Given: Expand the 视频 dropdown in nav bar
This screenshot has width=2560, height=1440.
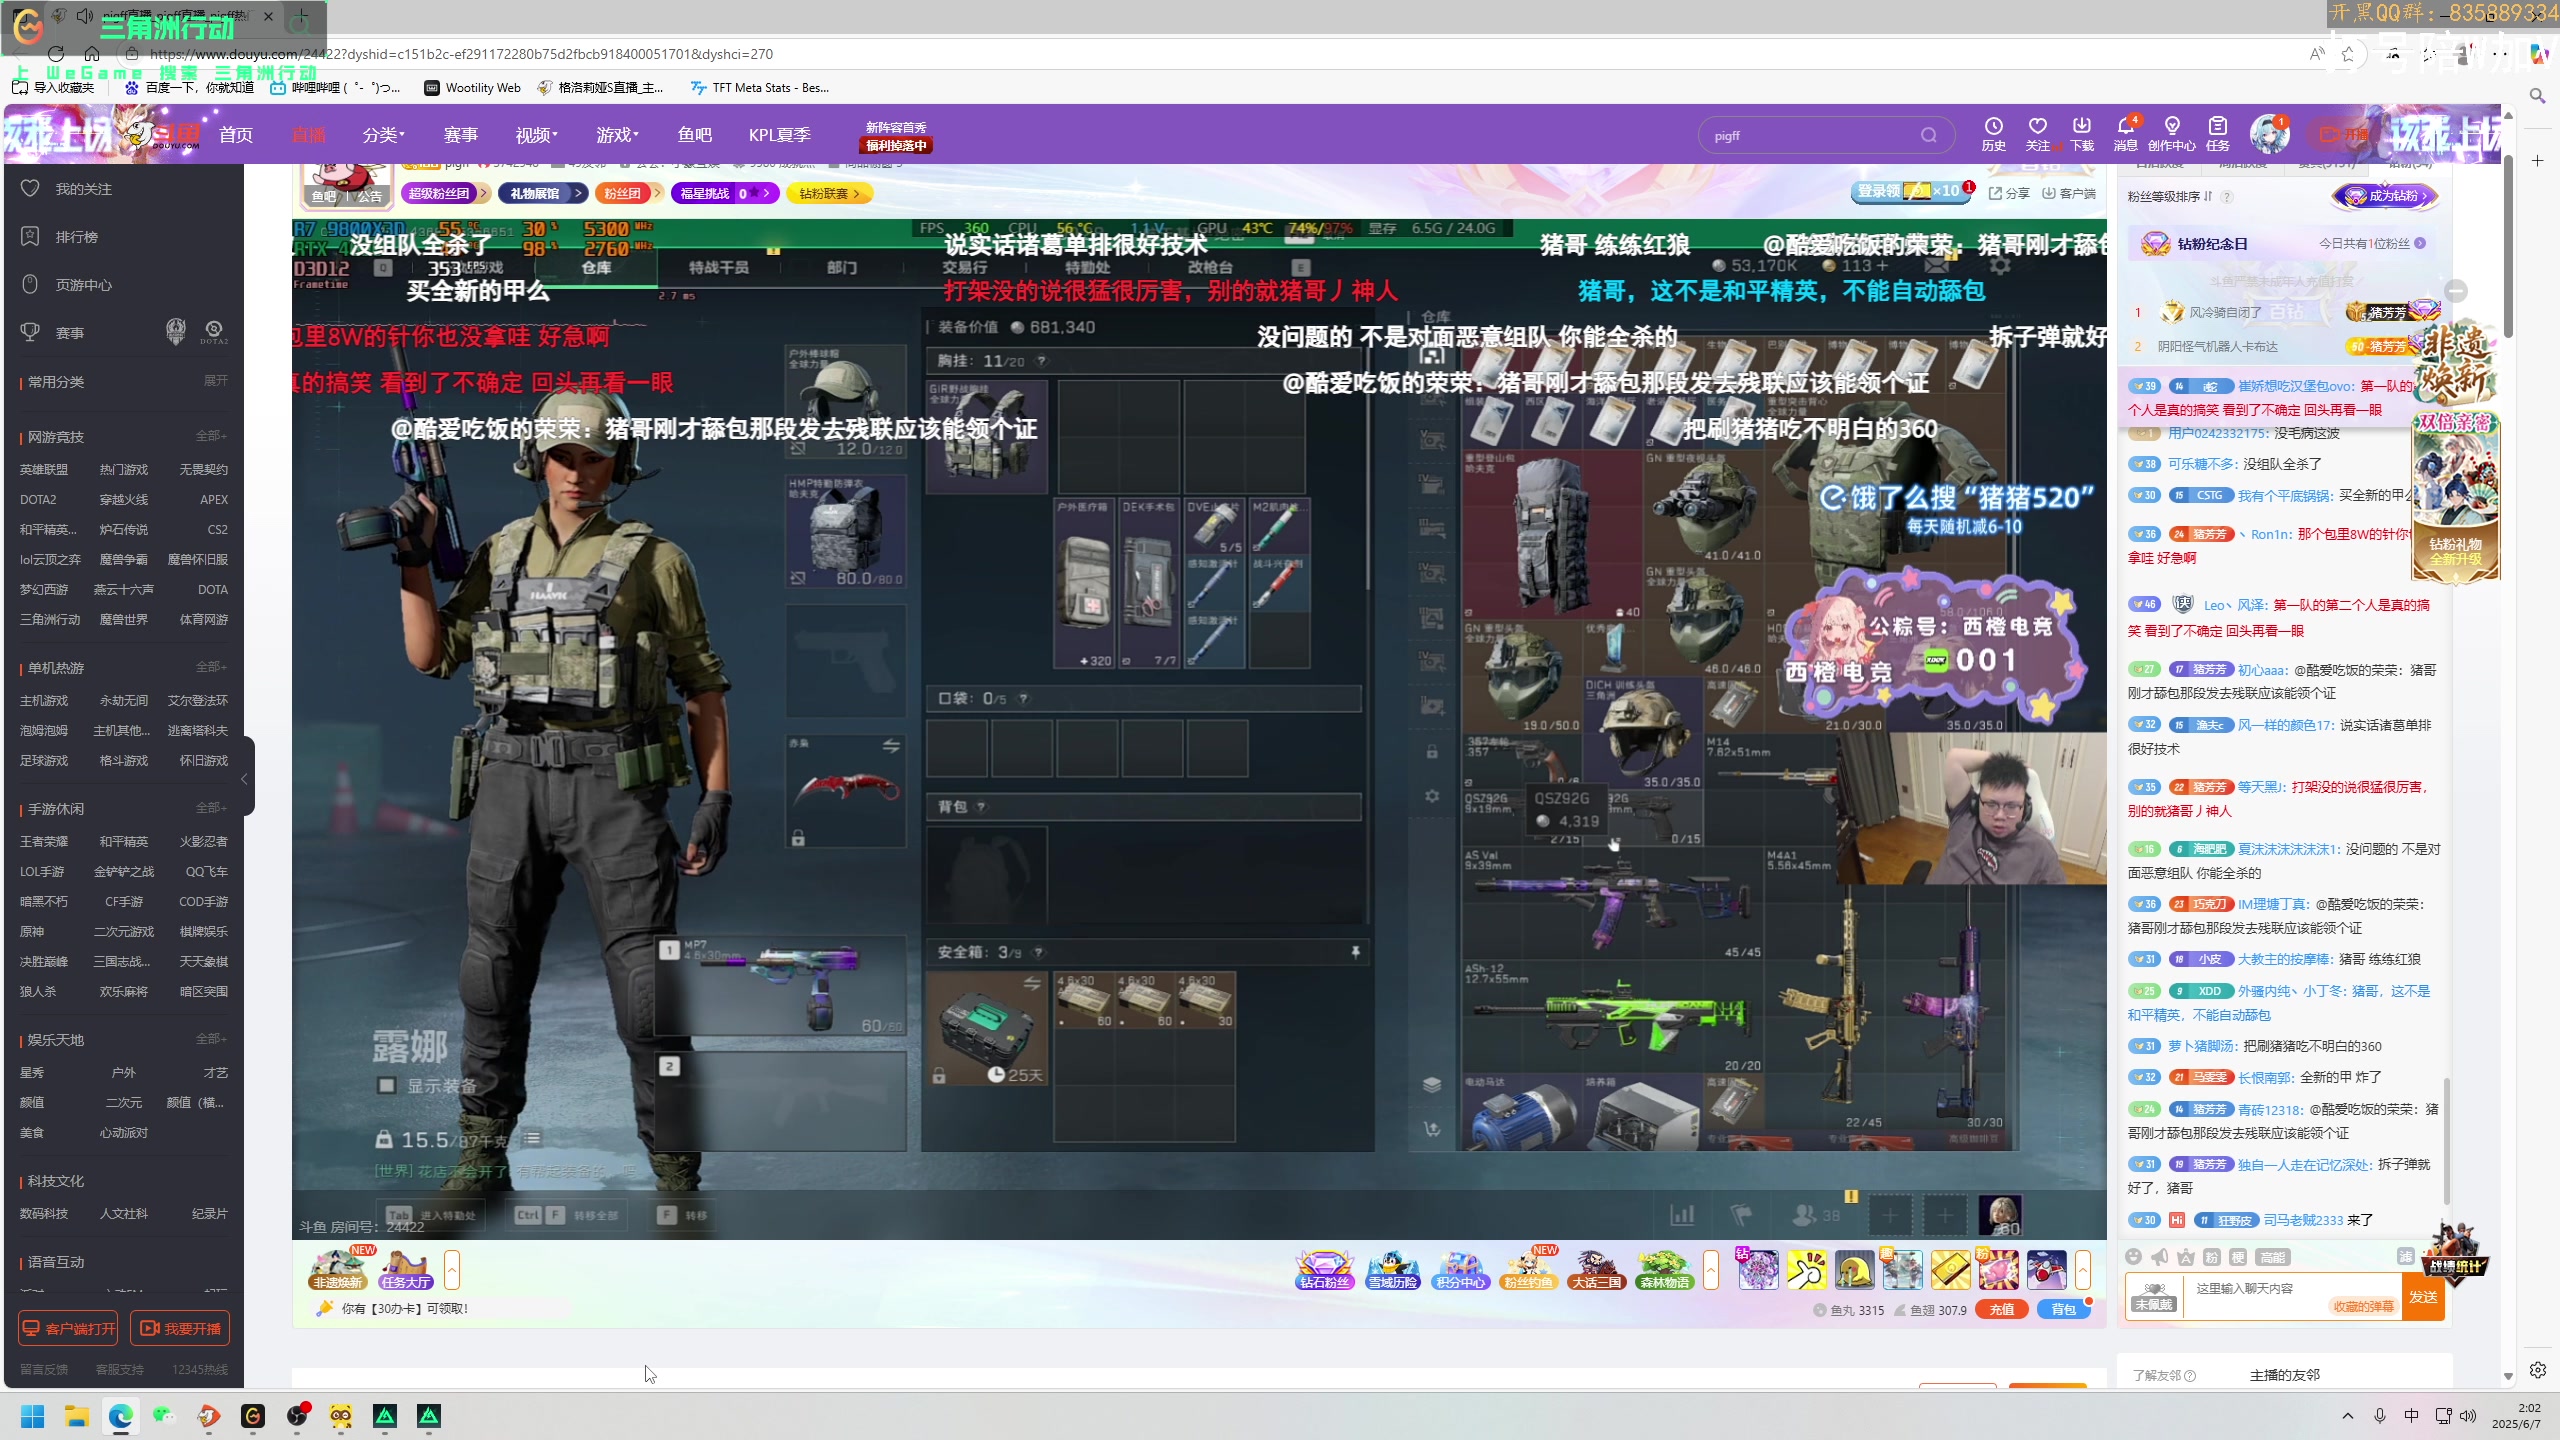Looking at the screenshot, I should (537, 135).
